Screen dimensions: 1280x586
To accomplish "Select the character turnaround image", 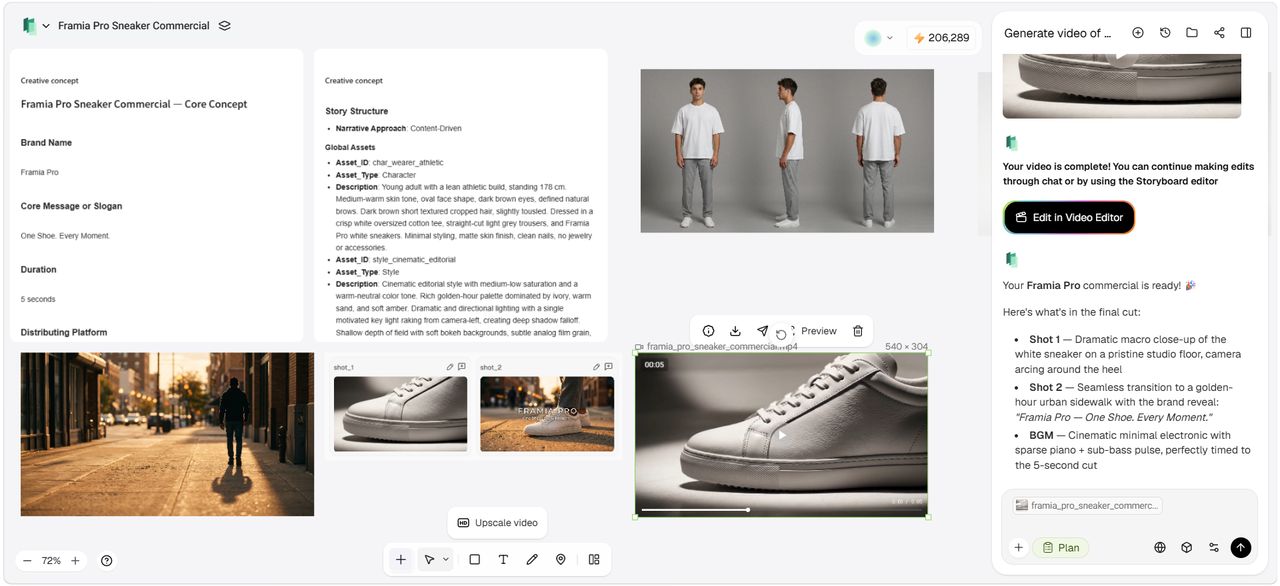I will pyautogui.click(x=787, y=151).
